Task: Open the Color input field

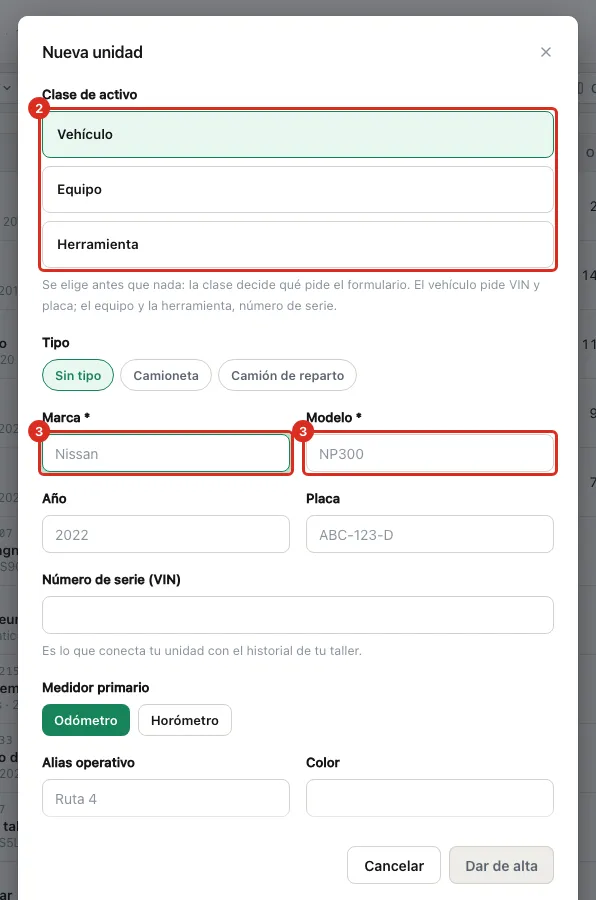Action: tap(429, 798)
